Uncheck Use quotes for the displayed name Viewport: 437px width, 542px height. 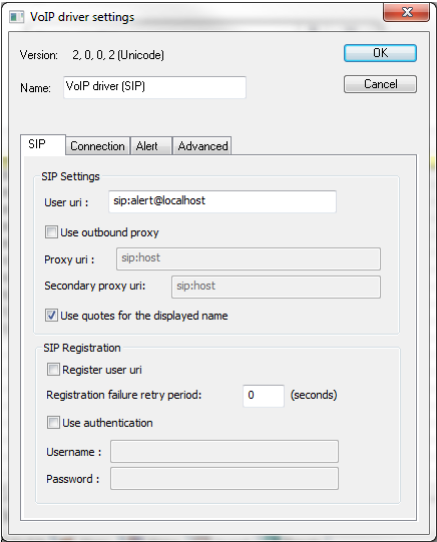pyautogui.click(x=51, y=315)
